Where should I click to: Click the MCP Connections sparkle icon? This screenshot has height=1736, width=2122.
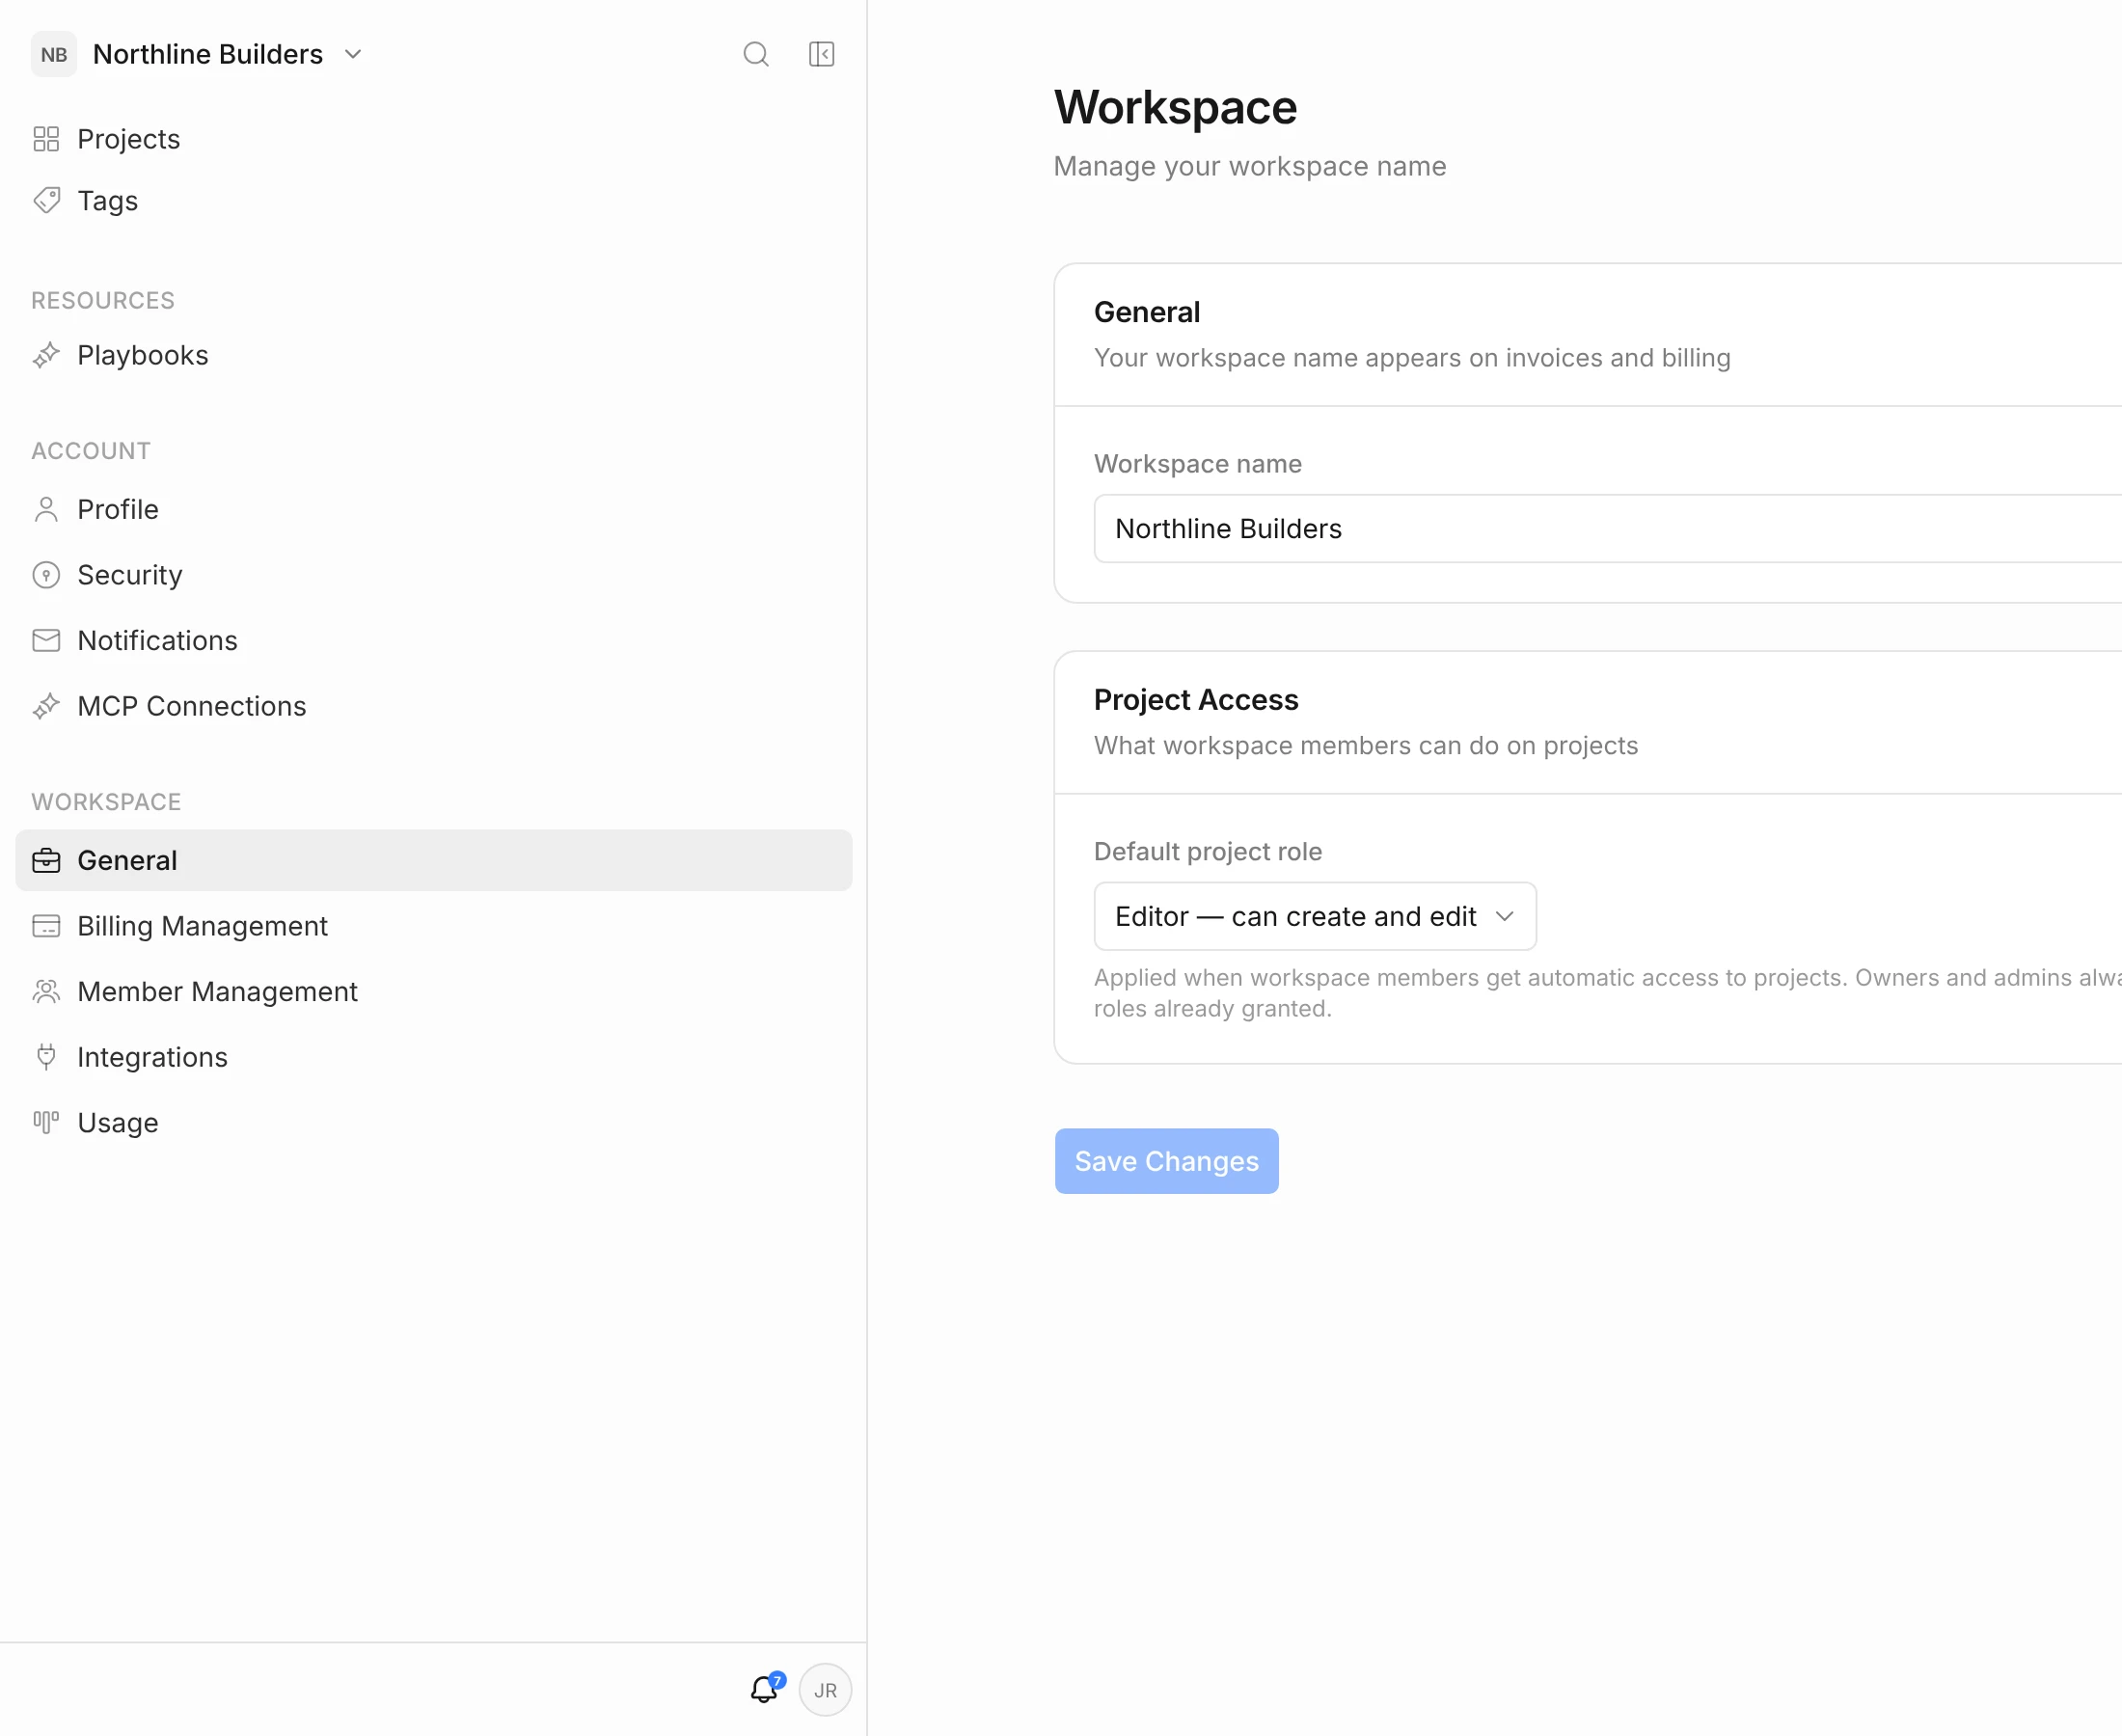coord(46,707)
